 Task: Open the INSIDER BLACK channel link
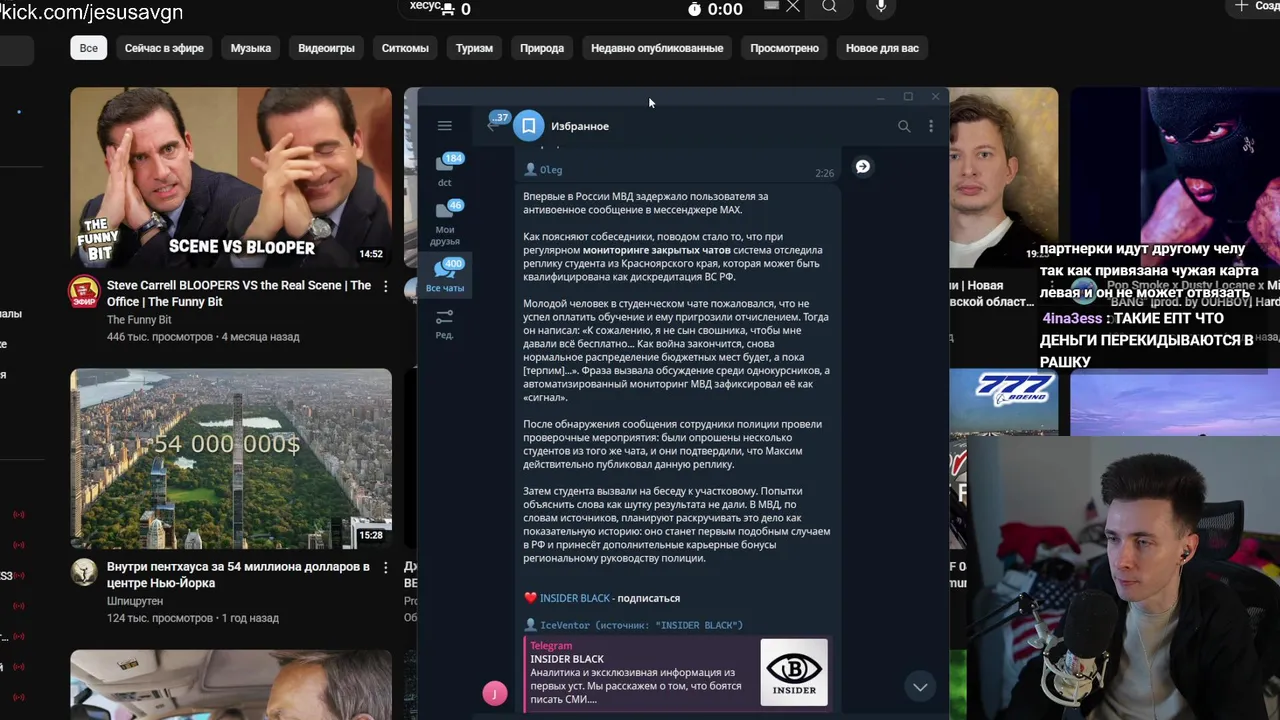(575, 598)
